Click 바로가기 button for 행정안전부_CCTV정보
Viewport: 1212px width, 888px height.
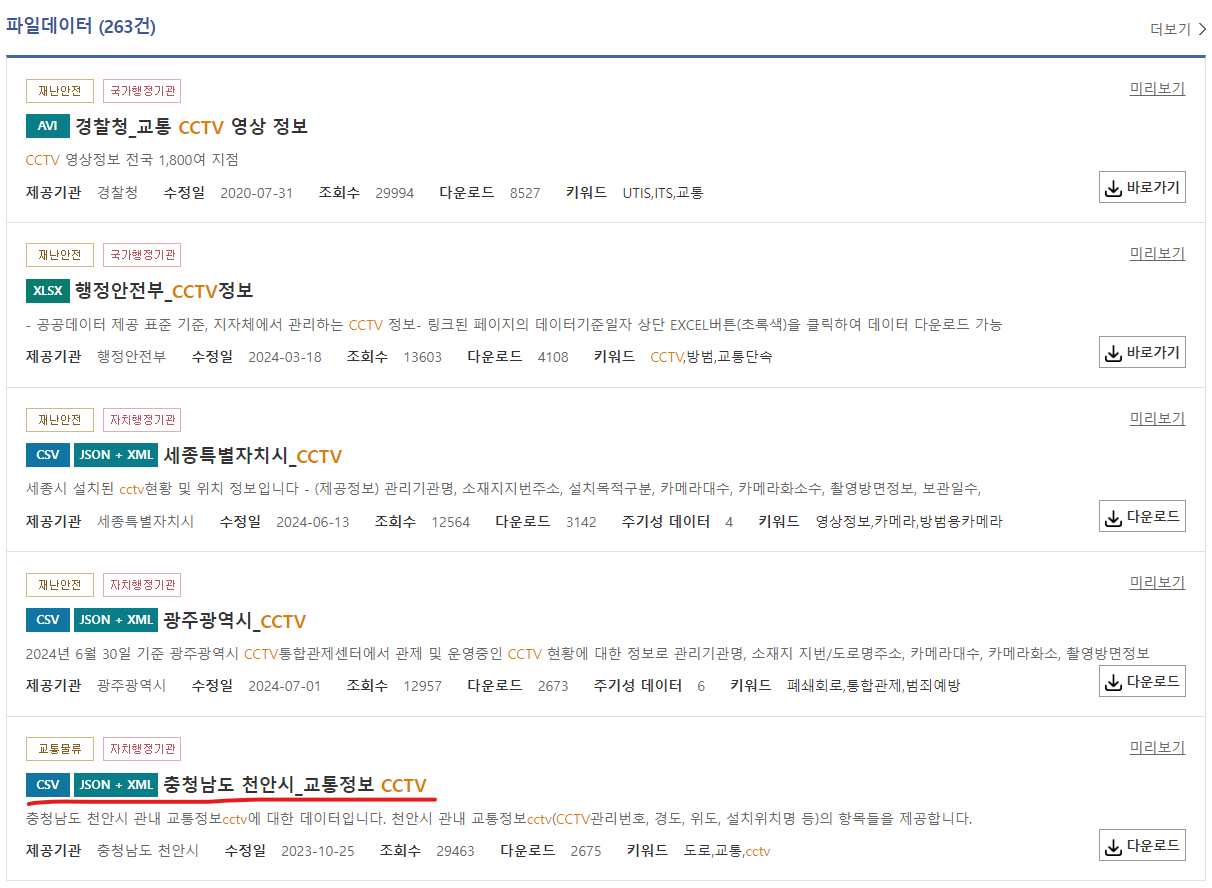click(1142, 352)
